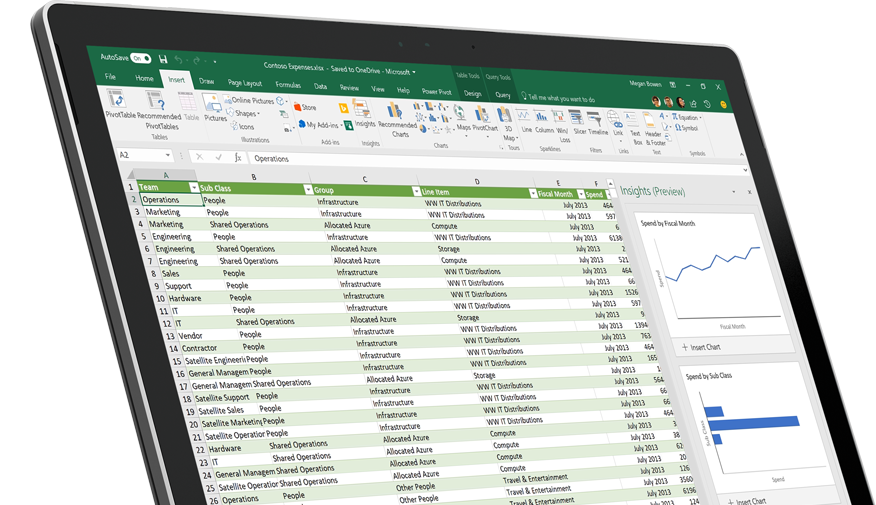The image size is (876, 505).
Task: Open the Fiscal Month filter dropdown
Action: coord(580,194)
